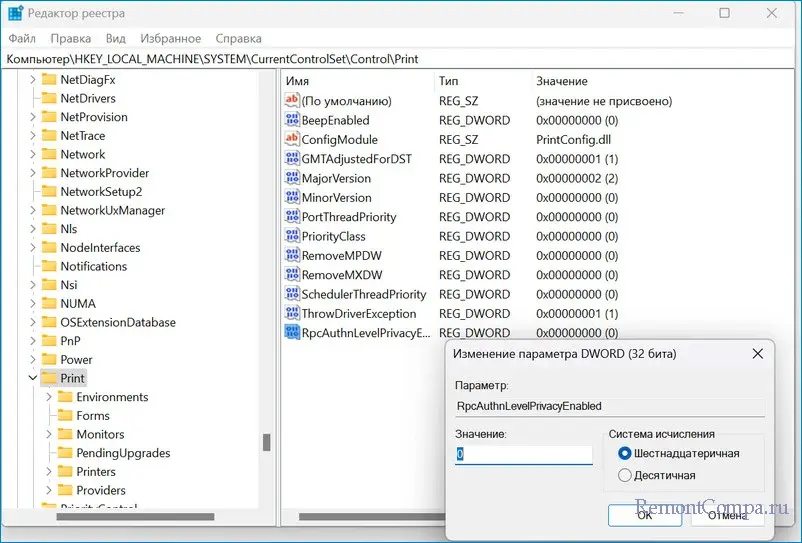Select the ThrowDriverException value icon
This screenshot has width=802, height=543.
click(293, 313)
